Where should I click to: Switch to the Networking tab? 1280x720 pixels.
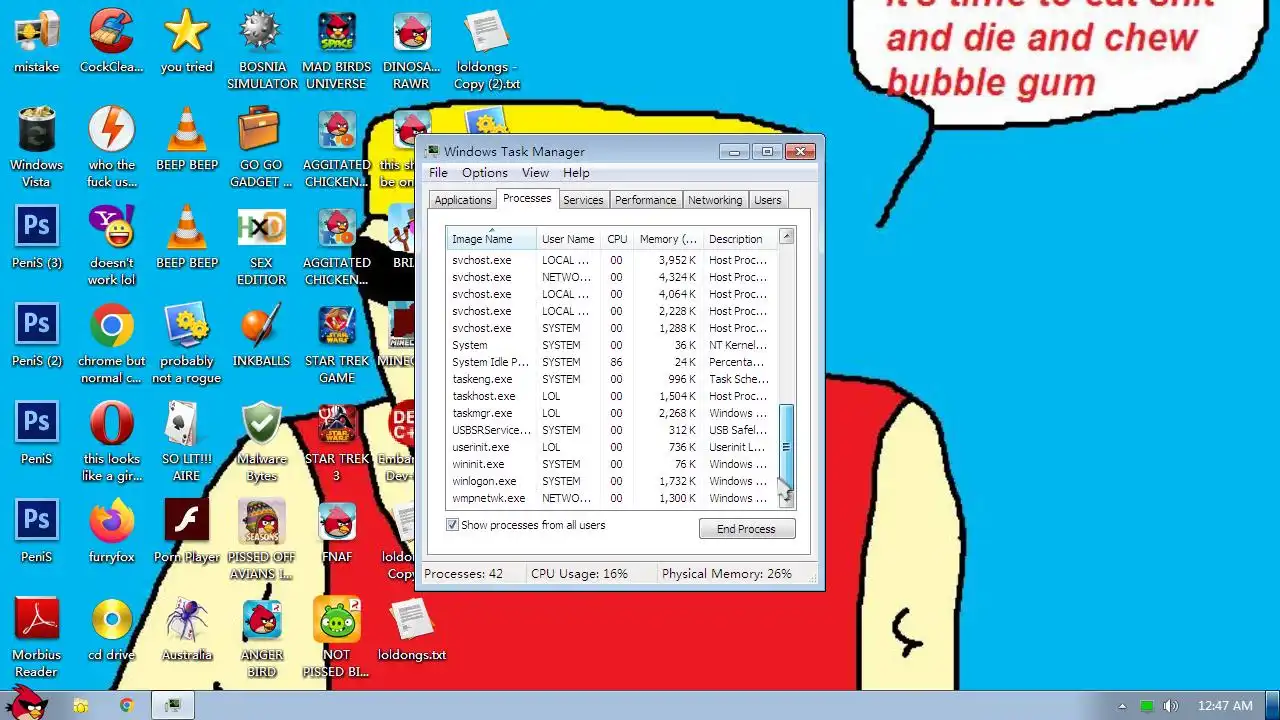point(715,200)
